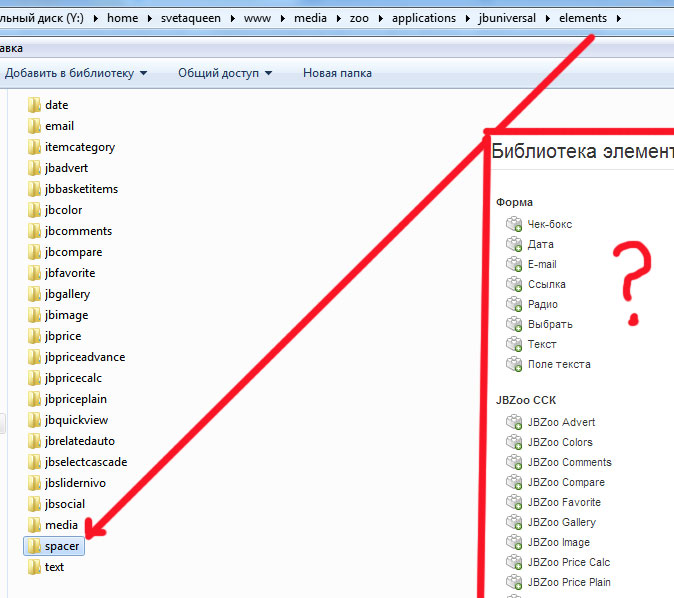Viewport: 674px width, 598px height.
Task: Add the JBZoo Colors element icon
Action: 514,442
